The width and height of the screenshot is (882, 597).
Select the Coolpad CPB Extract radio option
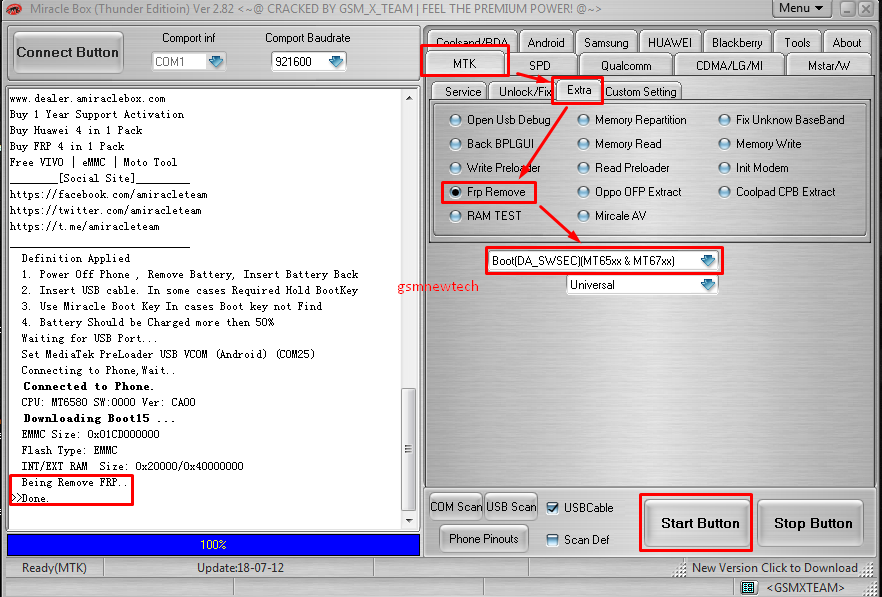click(724, 192)
